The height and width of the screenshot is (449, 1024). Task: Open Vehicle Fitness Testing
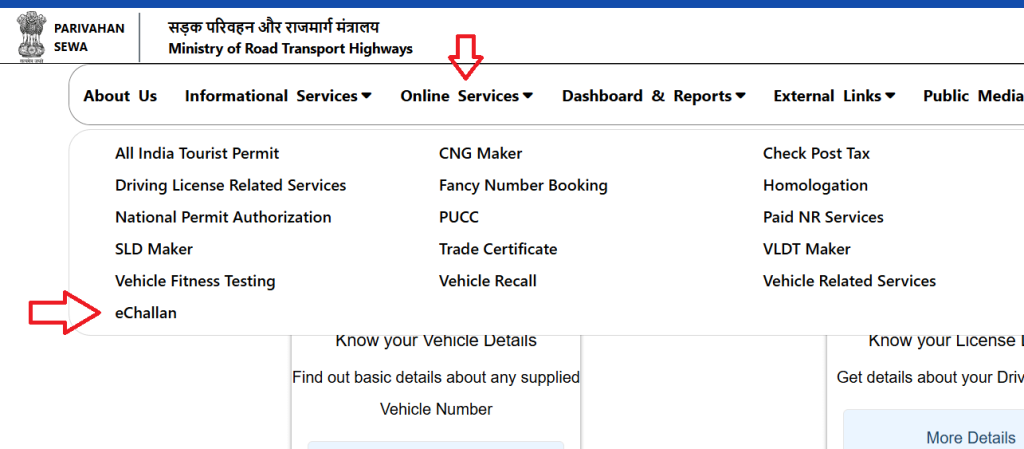(195, 281)
